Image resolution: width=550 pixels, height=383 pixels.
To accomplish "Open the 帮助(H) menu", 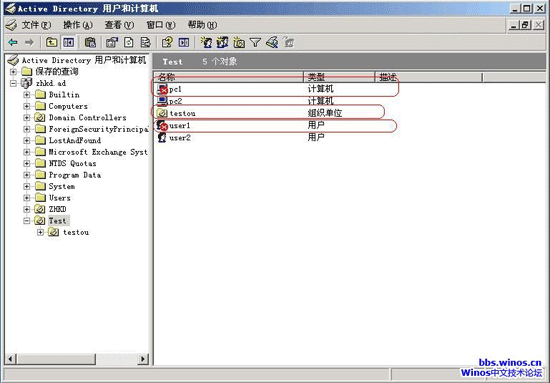I will pyautogui.click(x=202, y=25).
